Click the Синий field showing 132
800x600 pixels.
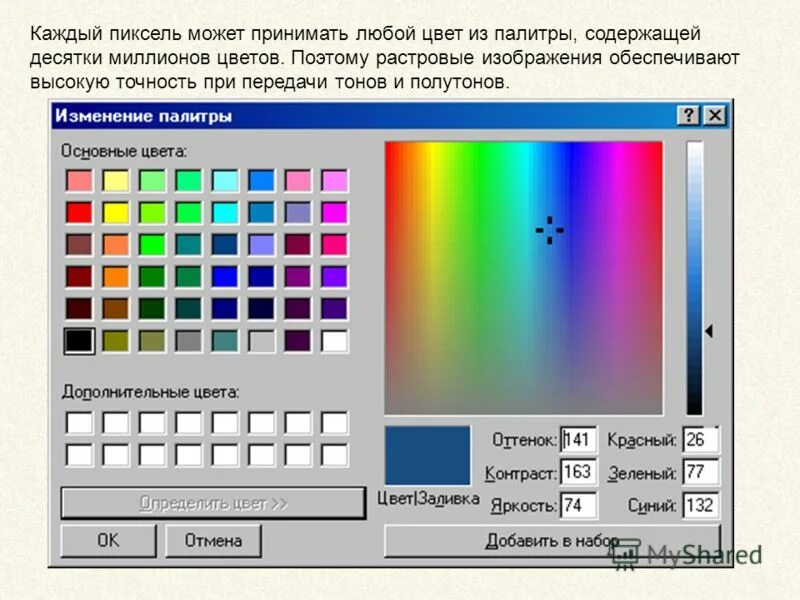[x=701, y=505]
